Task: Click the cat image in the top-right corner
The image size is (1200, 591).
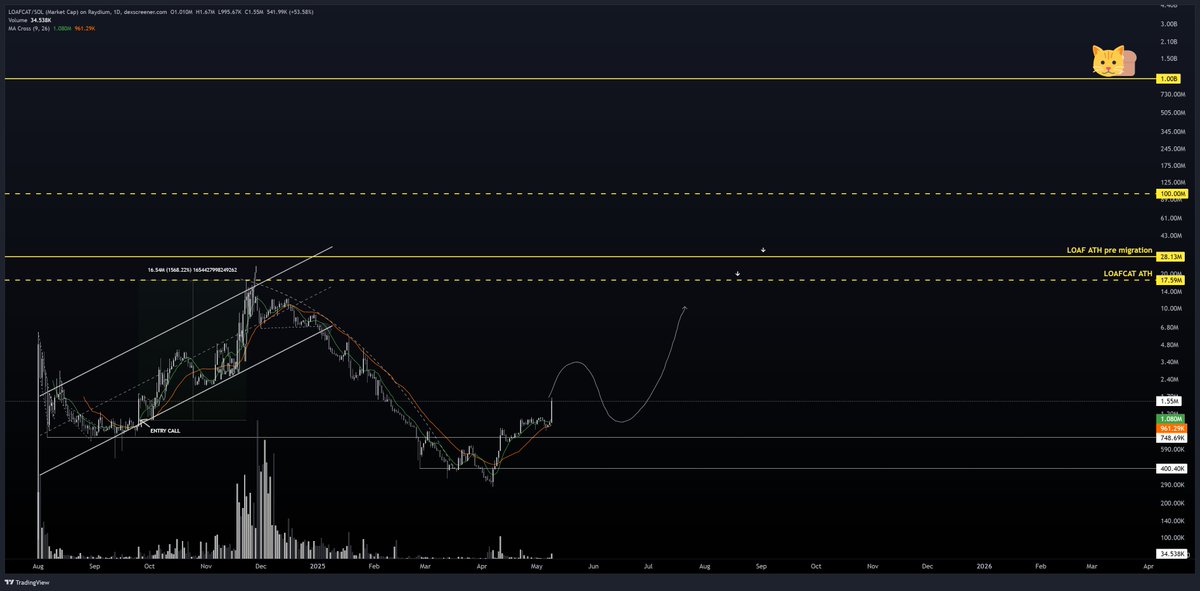Action: [x=1110, y=62]
